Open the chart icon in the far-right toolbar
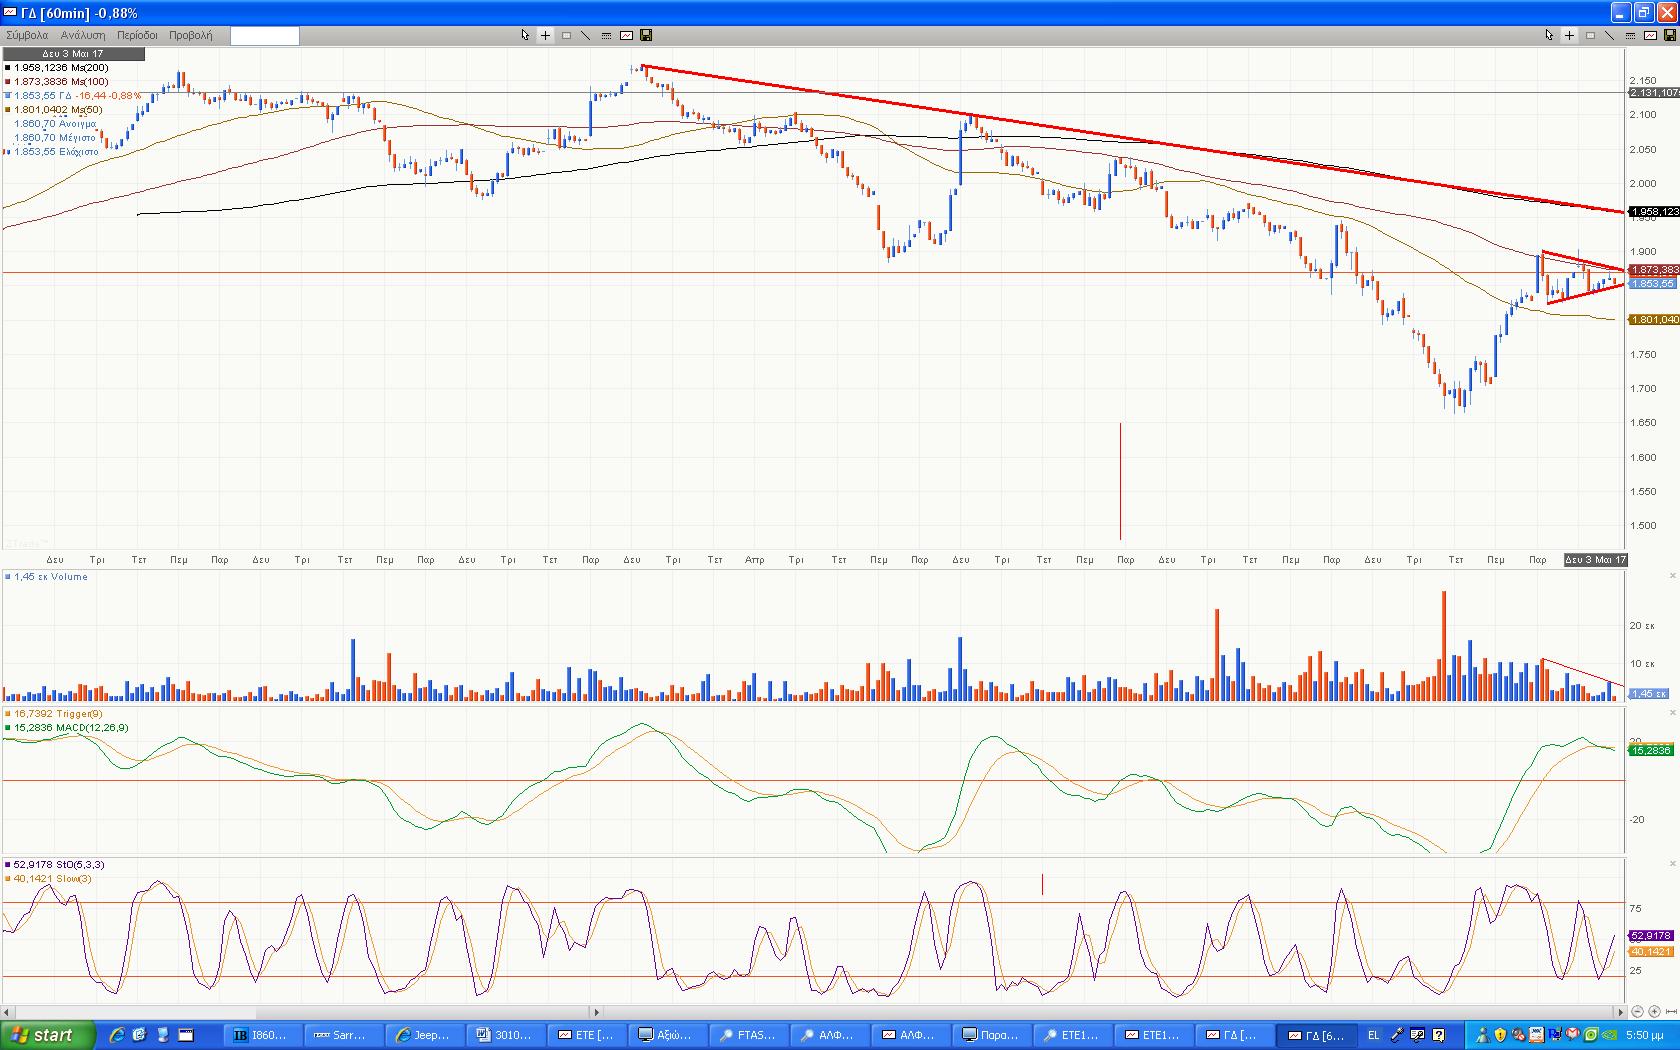The height and width of the screenshot is (1050, 1680). (1650, 35)
